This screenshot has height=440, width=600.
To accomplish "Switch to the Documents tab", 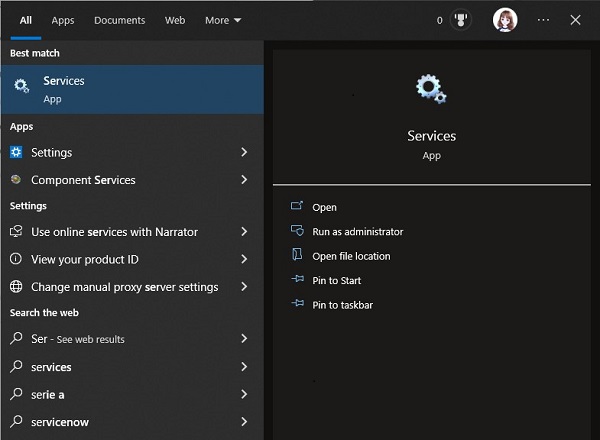I will point(119,20).
